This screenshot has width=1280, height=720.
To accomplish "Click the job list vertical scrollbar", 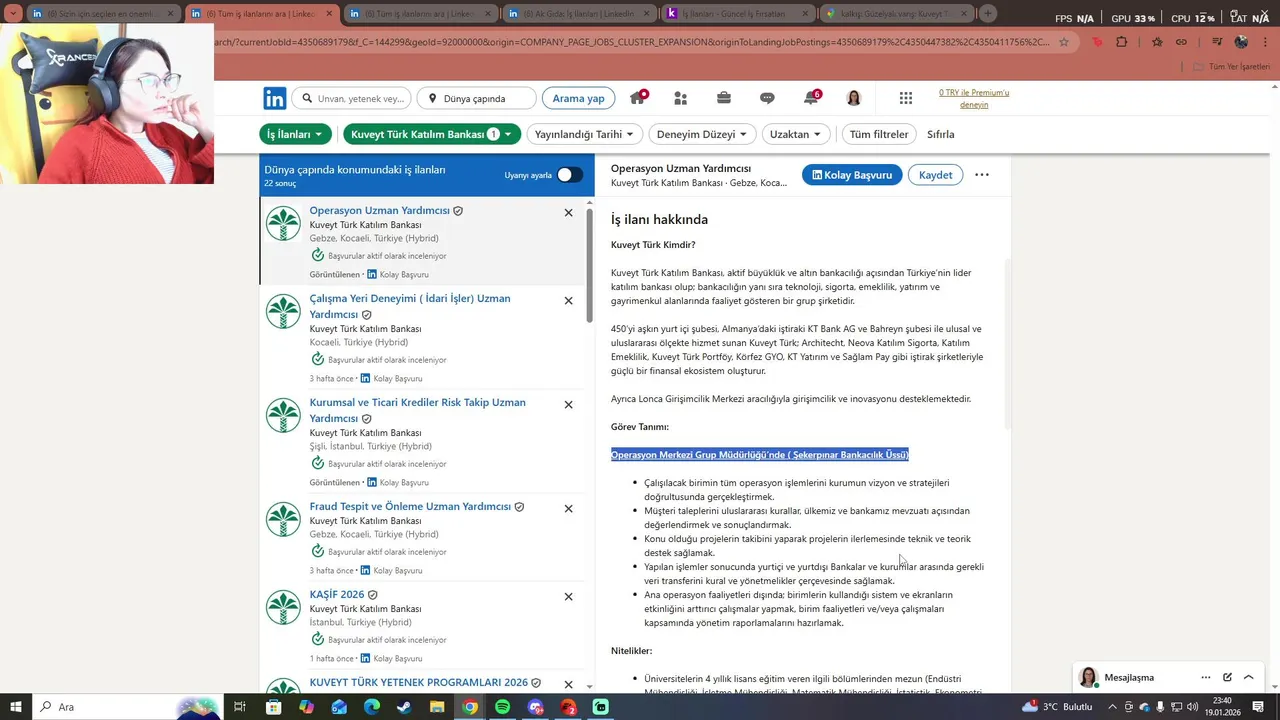I will (x=589, y=265).
